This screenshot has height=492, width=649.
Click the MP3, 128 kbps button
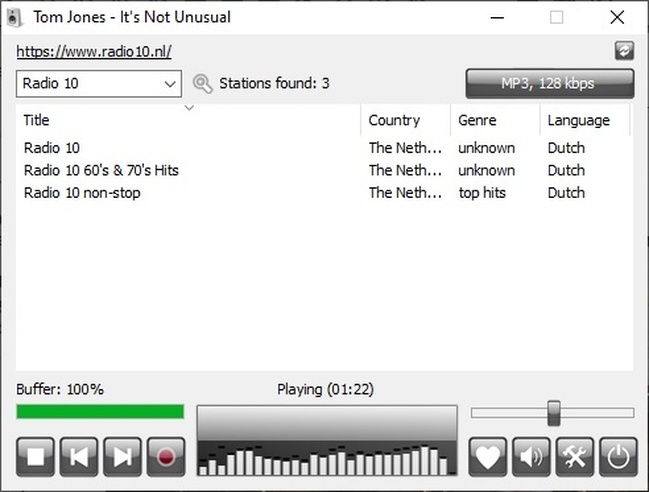[x=550, y=84]
